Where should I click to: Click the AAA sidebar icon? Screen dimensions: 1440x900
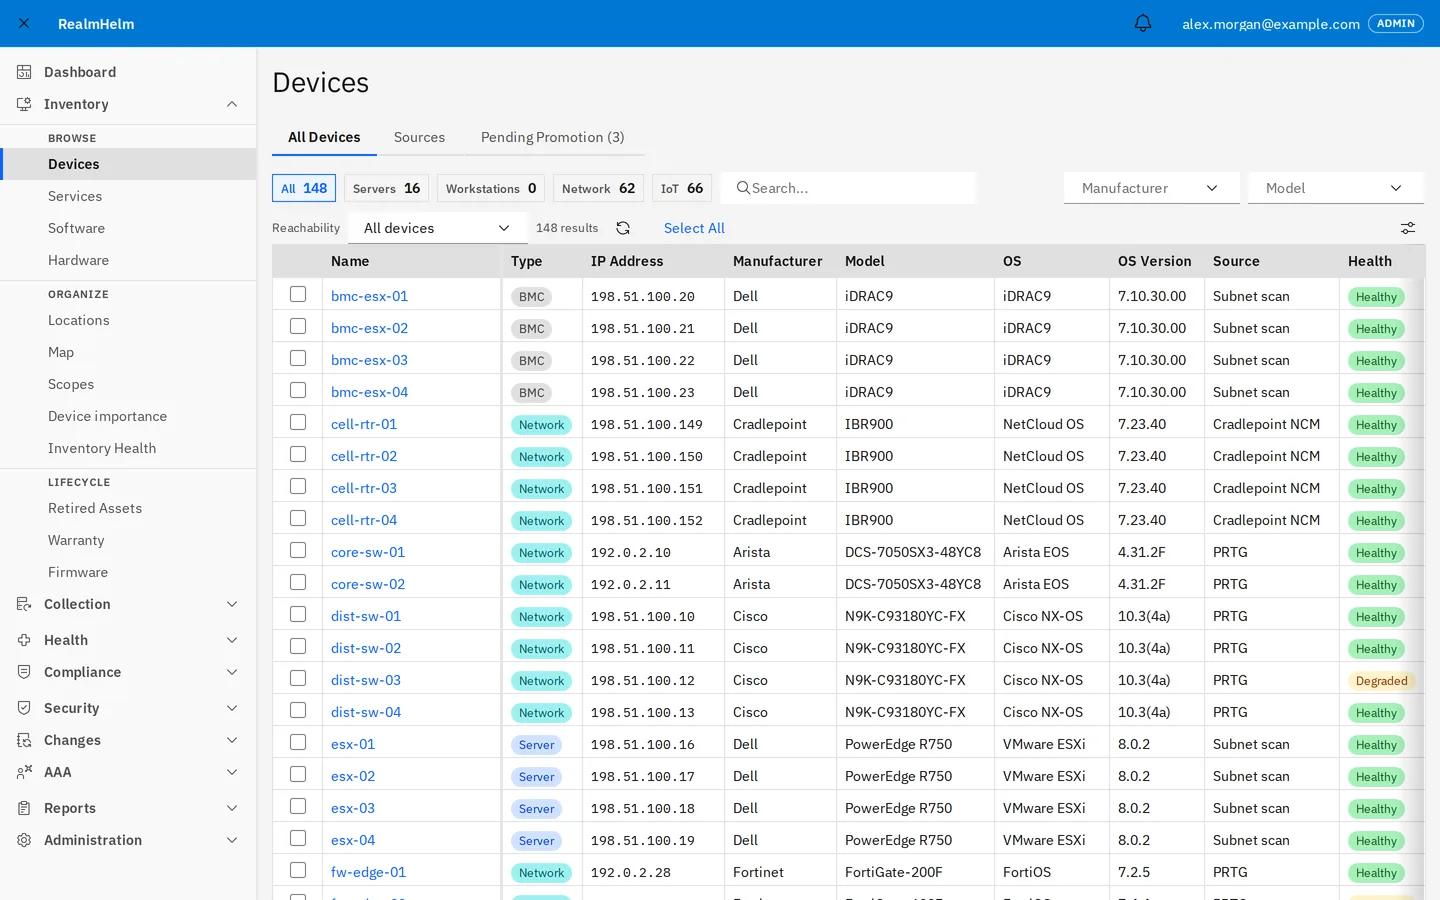pyautogui.click(x=24, y=772)
